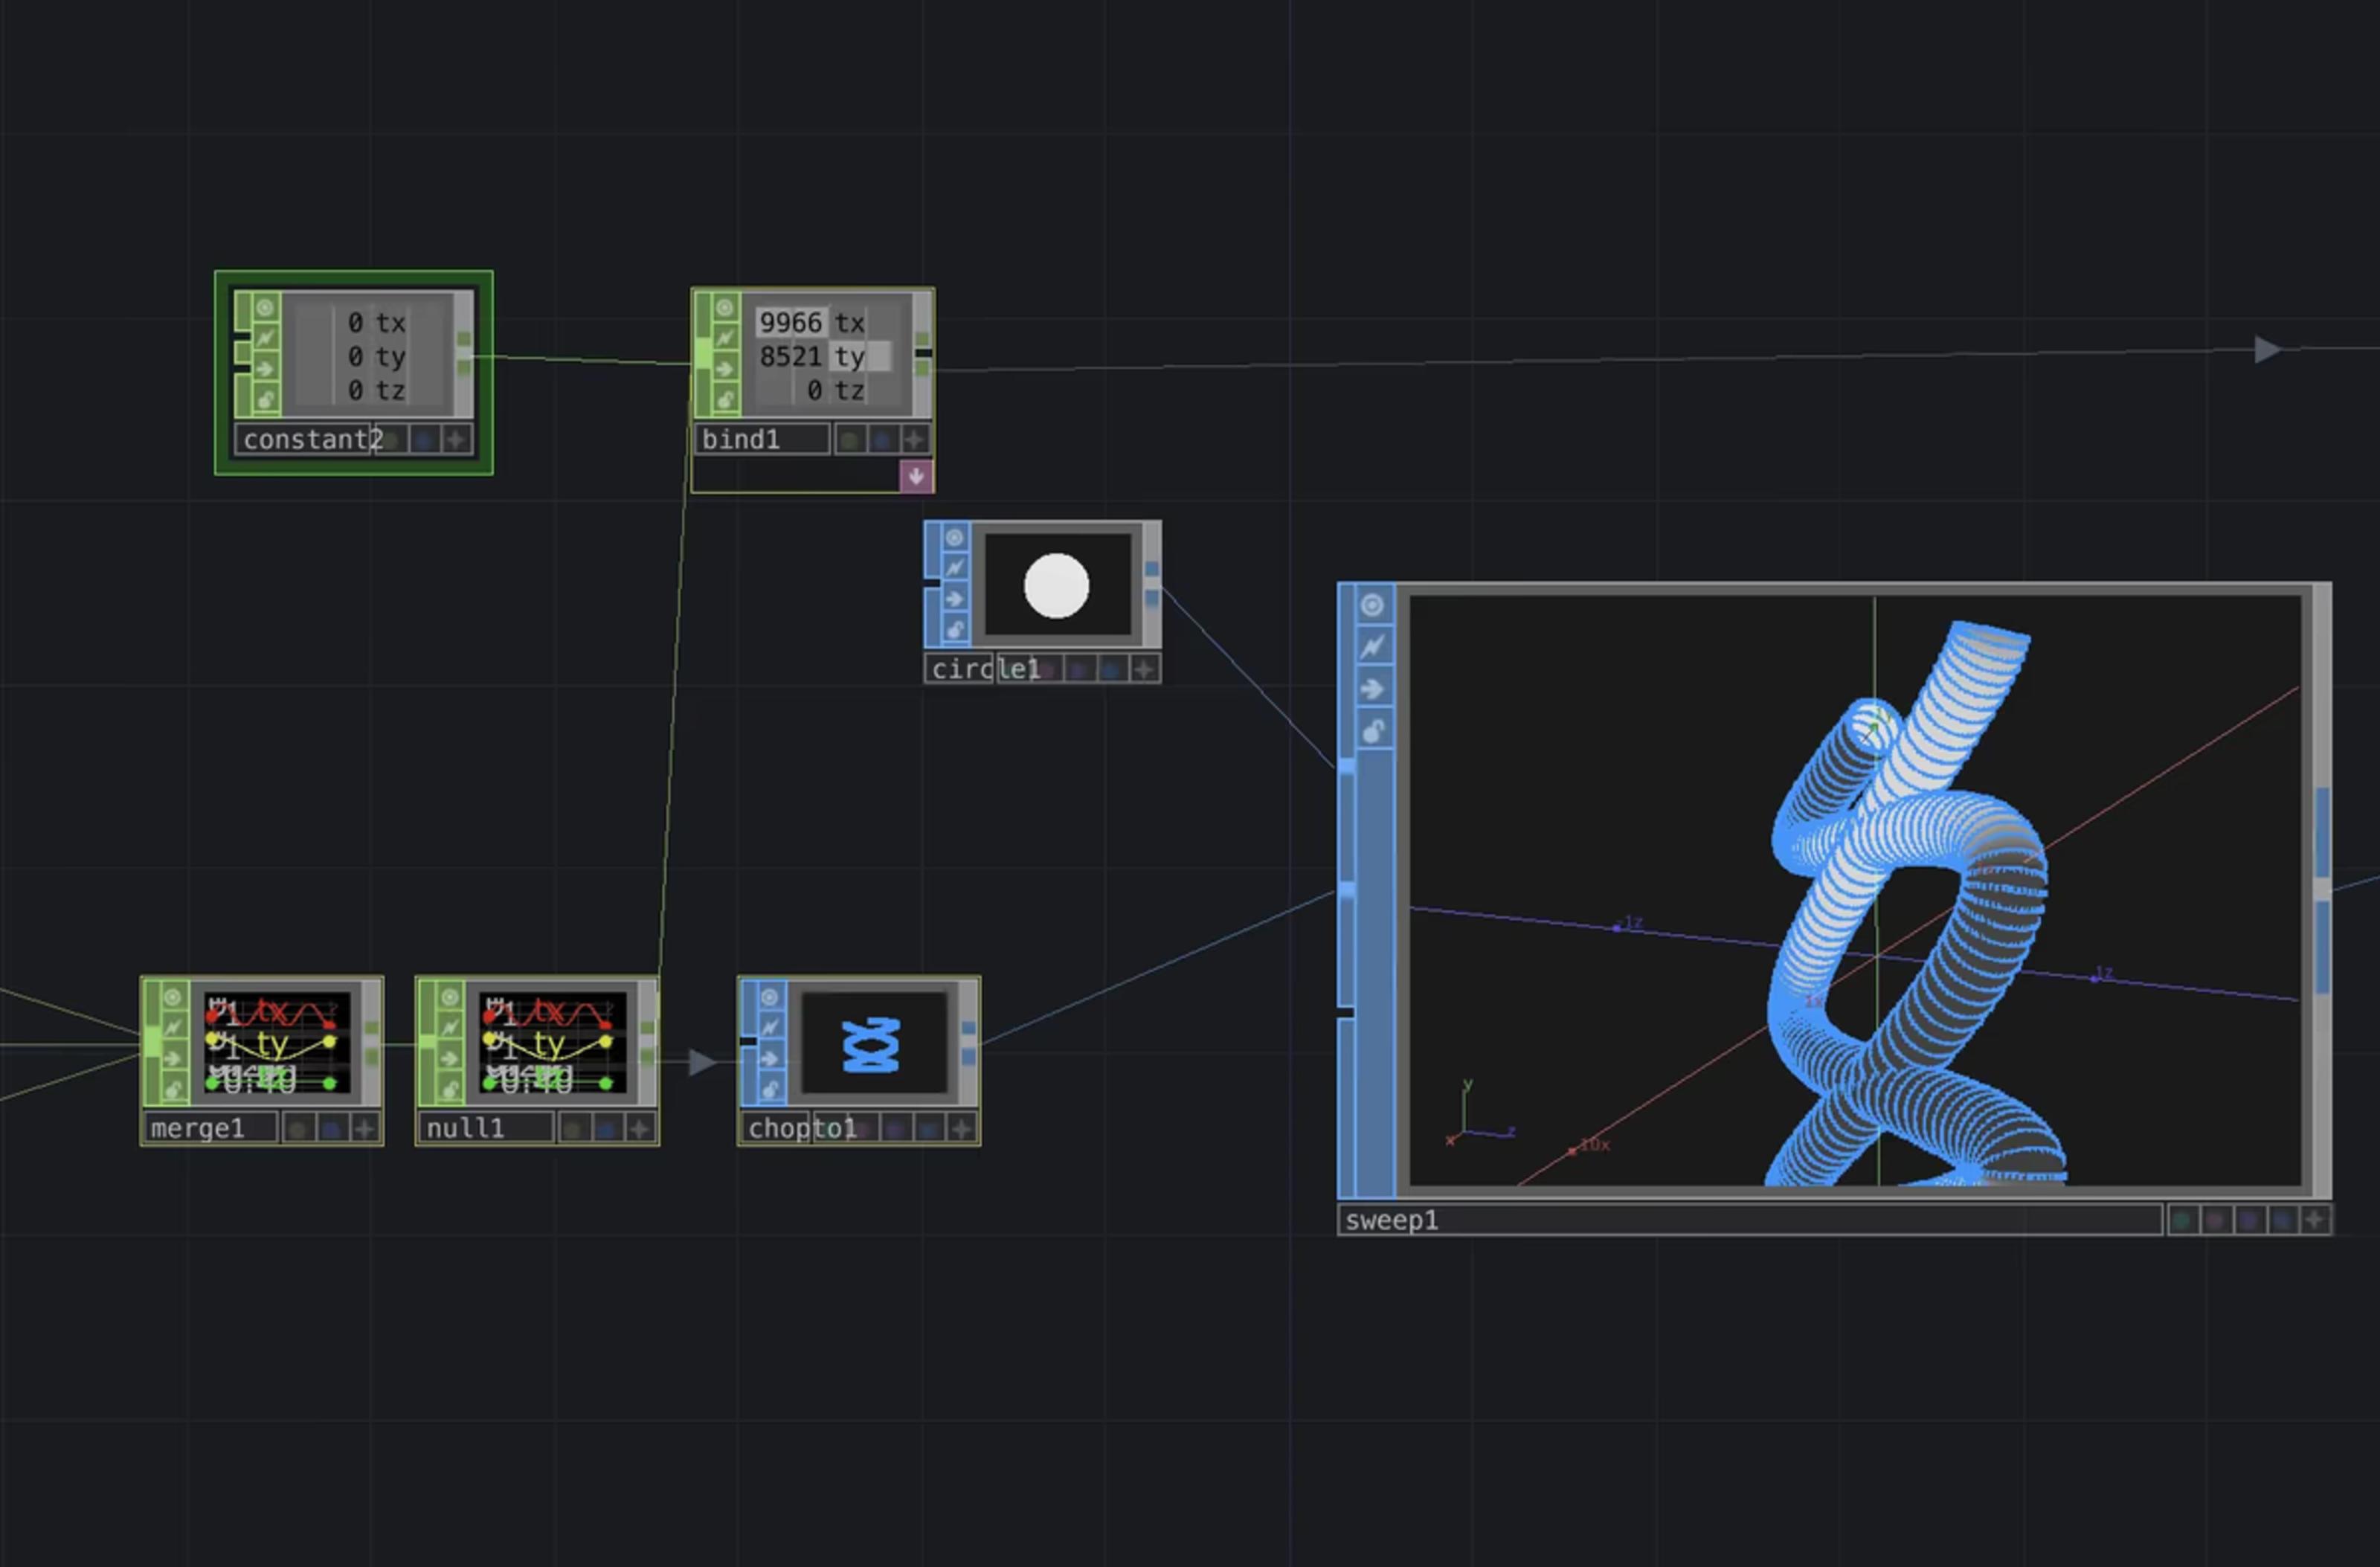Click the bypass arrow flag on bind1
The height and width of the screenshot is (1567, 2380).
[x=725, y=369]
